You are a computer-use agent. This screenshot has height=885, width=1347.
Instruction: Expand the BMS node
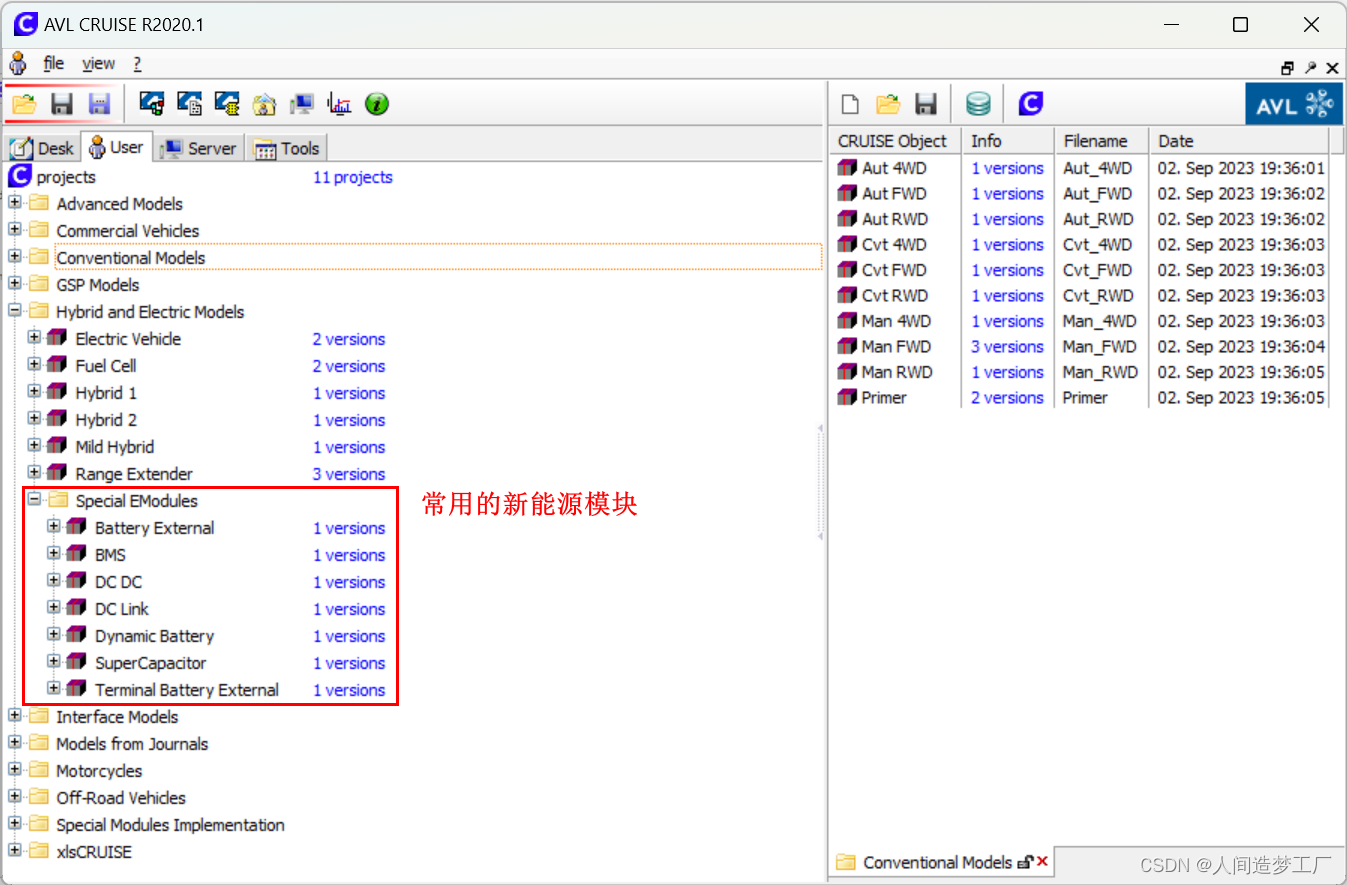click(x=54, y=554)
